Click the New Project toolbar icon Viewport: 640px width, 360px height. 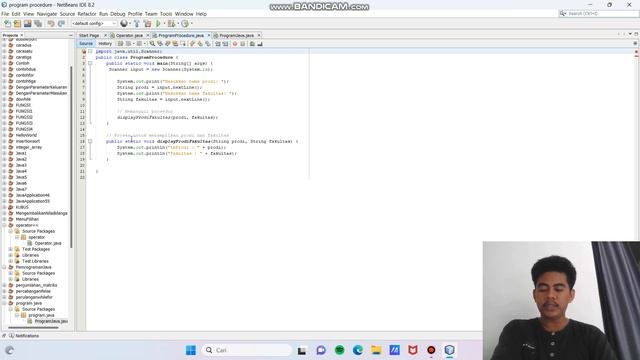(17, 24)
